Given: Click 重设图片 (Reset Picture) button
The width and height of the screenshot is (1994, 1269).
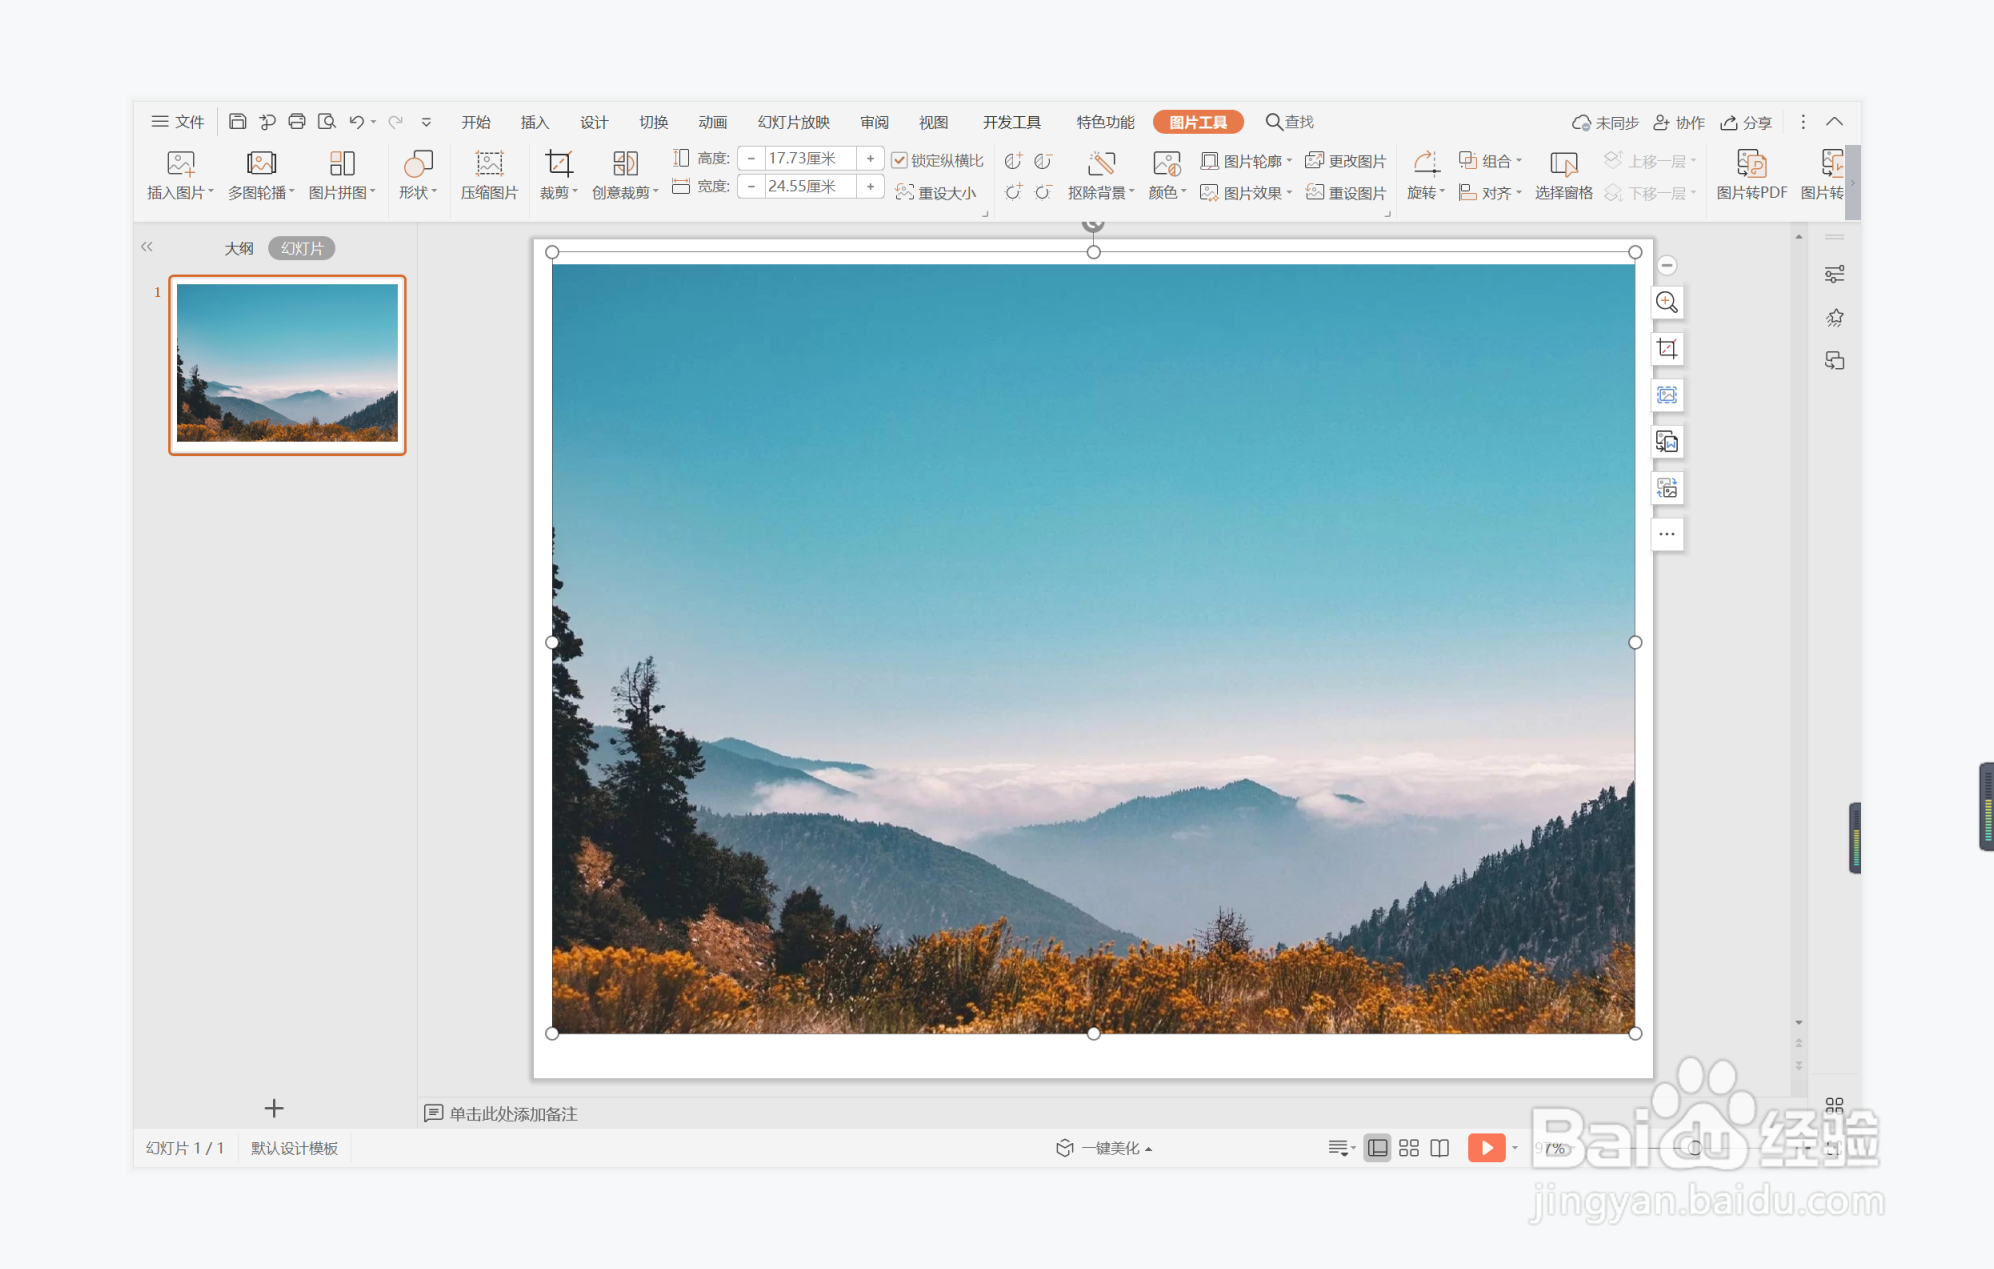Looking at the screenshot, I should coord(1346,192).
